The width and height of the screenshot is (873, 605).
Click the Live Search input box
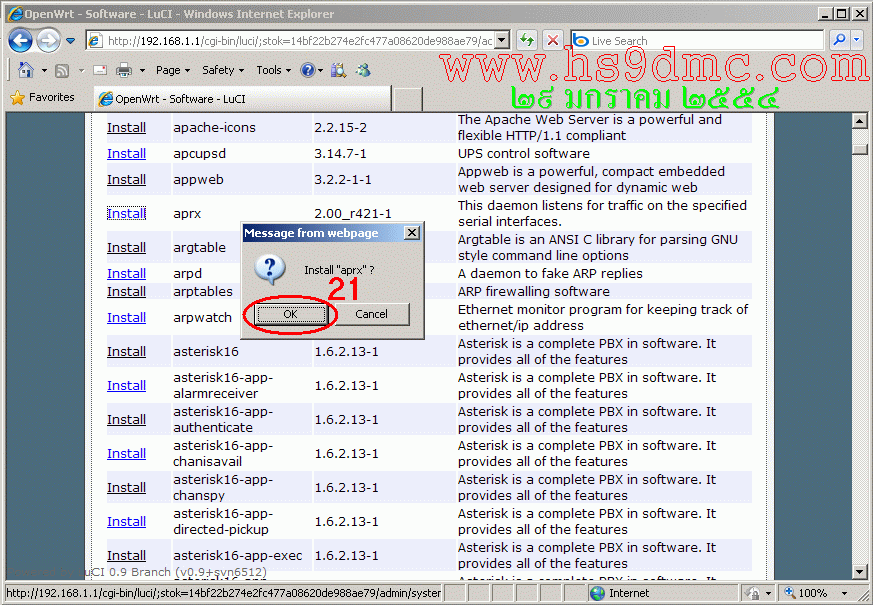(697, 41)
